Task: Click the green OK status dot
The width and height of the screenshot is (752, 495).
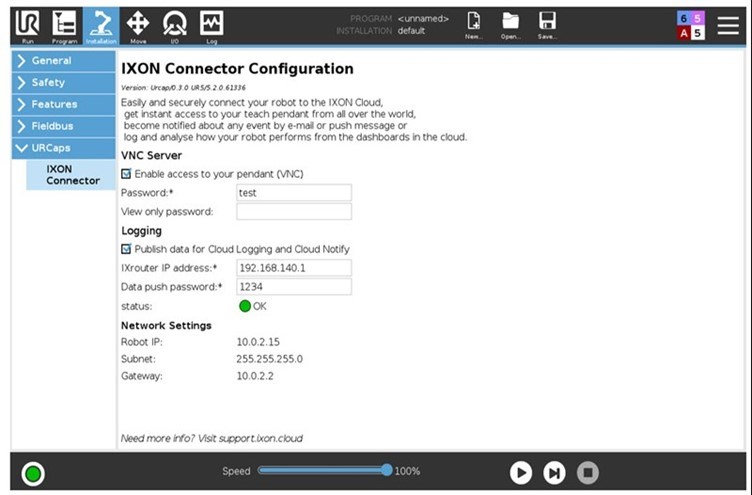Action: click(245, 306)
